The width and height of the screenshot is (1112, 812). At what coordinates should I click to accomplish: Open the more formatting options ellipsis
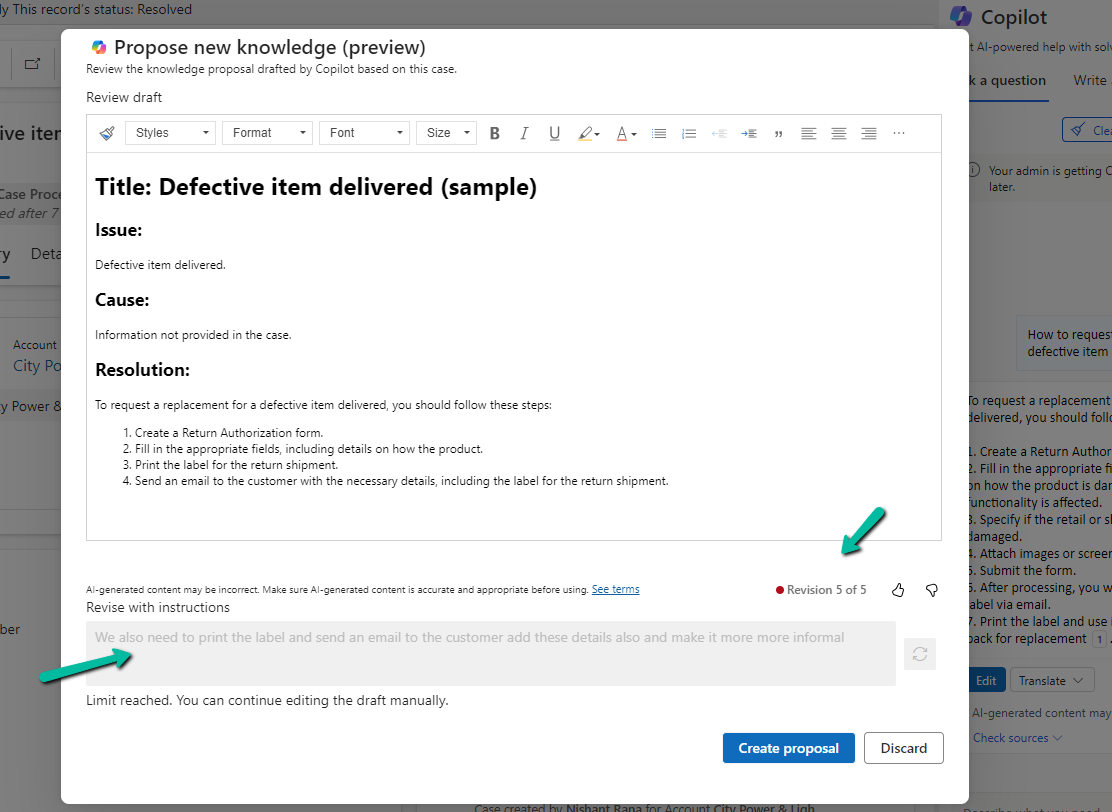tap(898, 133)
